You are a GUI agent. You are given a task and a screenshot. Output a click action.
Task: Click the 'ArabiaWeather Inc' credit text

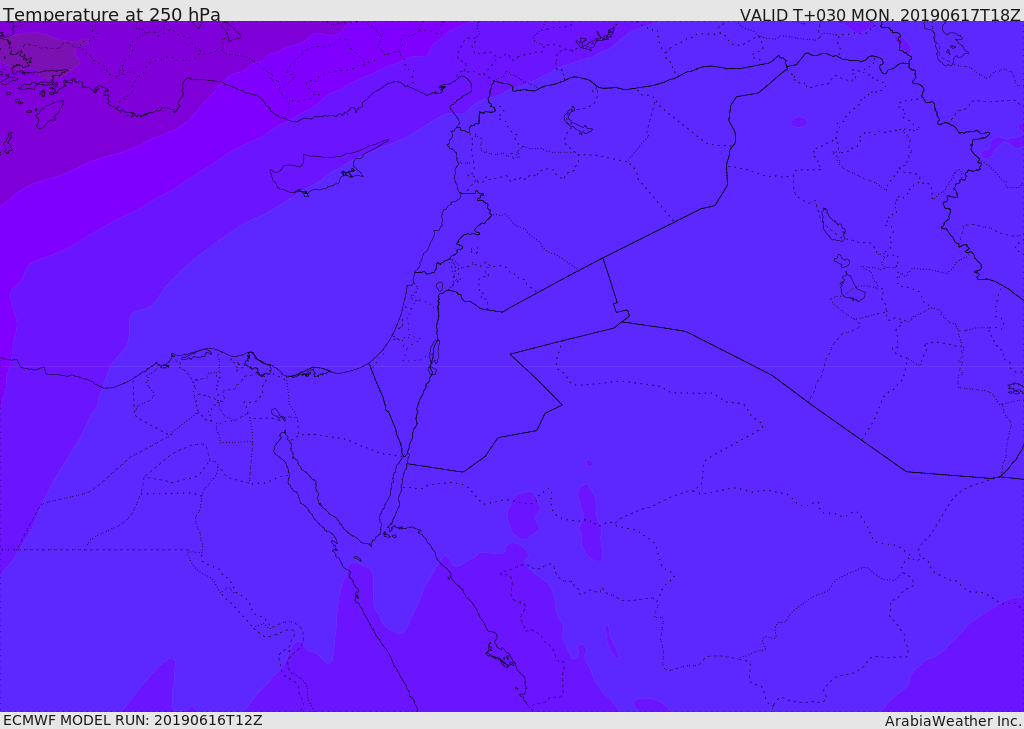pos(952,721)
